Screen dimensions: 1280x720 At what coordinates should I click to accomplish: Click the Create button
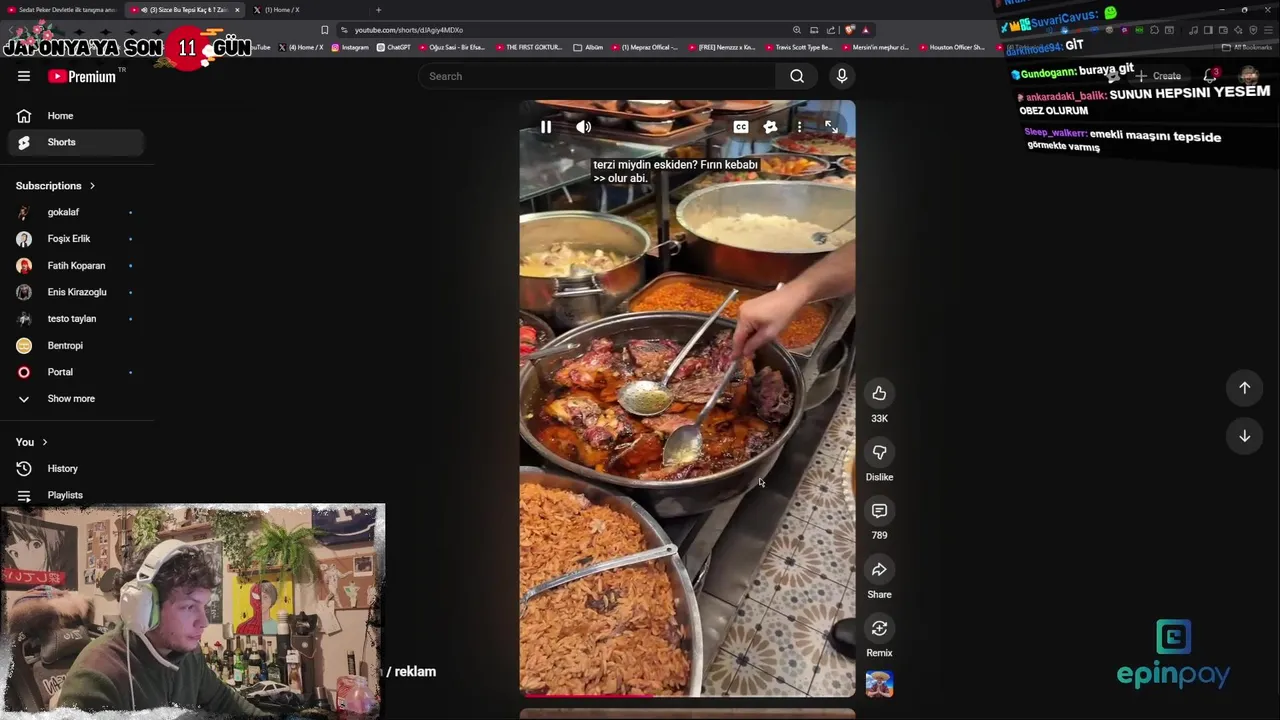click(x=1158, y=76)
